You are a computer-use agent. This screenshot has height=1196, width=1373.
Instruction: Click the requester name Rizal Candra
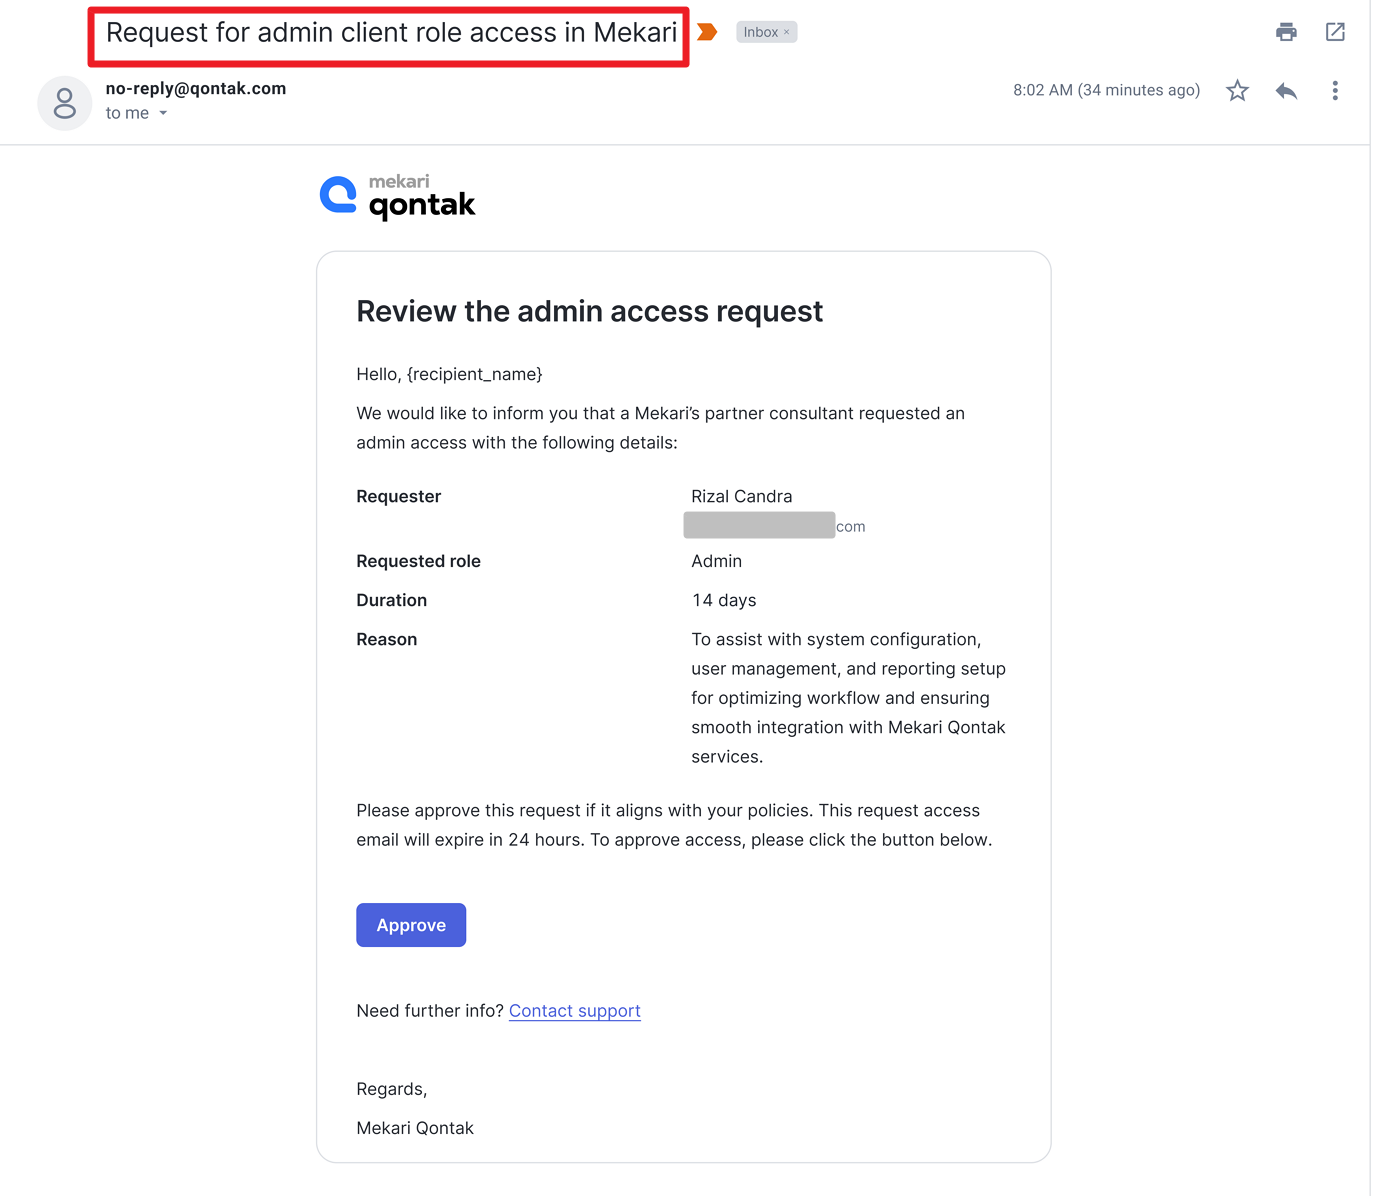tap(741, 496)
